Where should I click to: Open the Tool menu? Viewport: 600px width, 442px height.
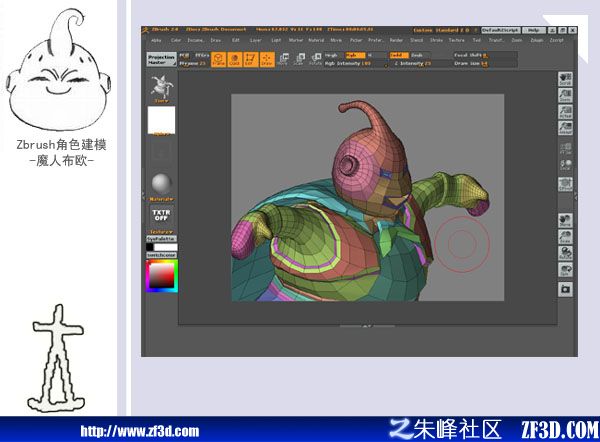(x=476, y=40)
